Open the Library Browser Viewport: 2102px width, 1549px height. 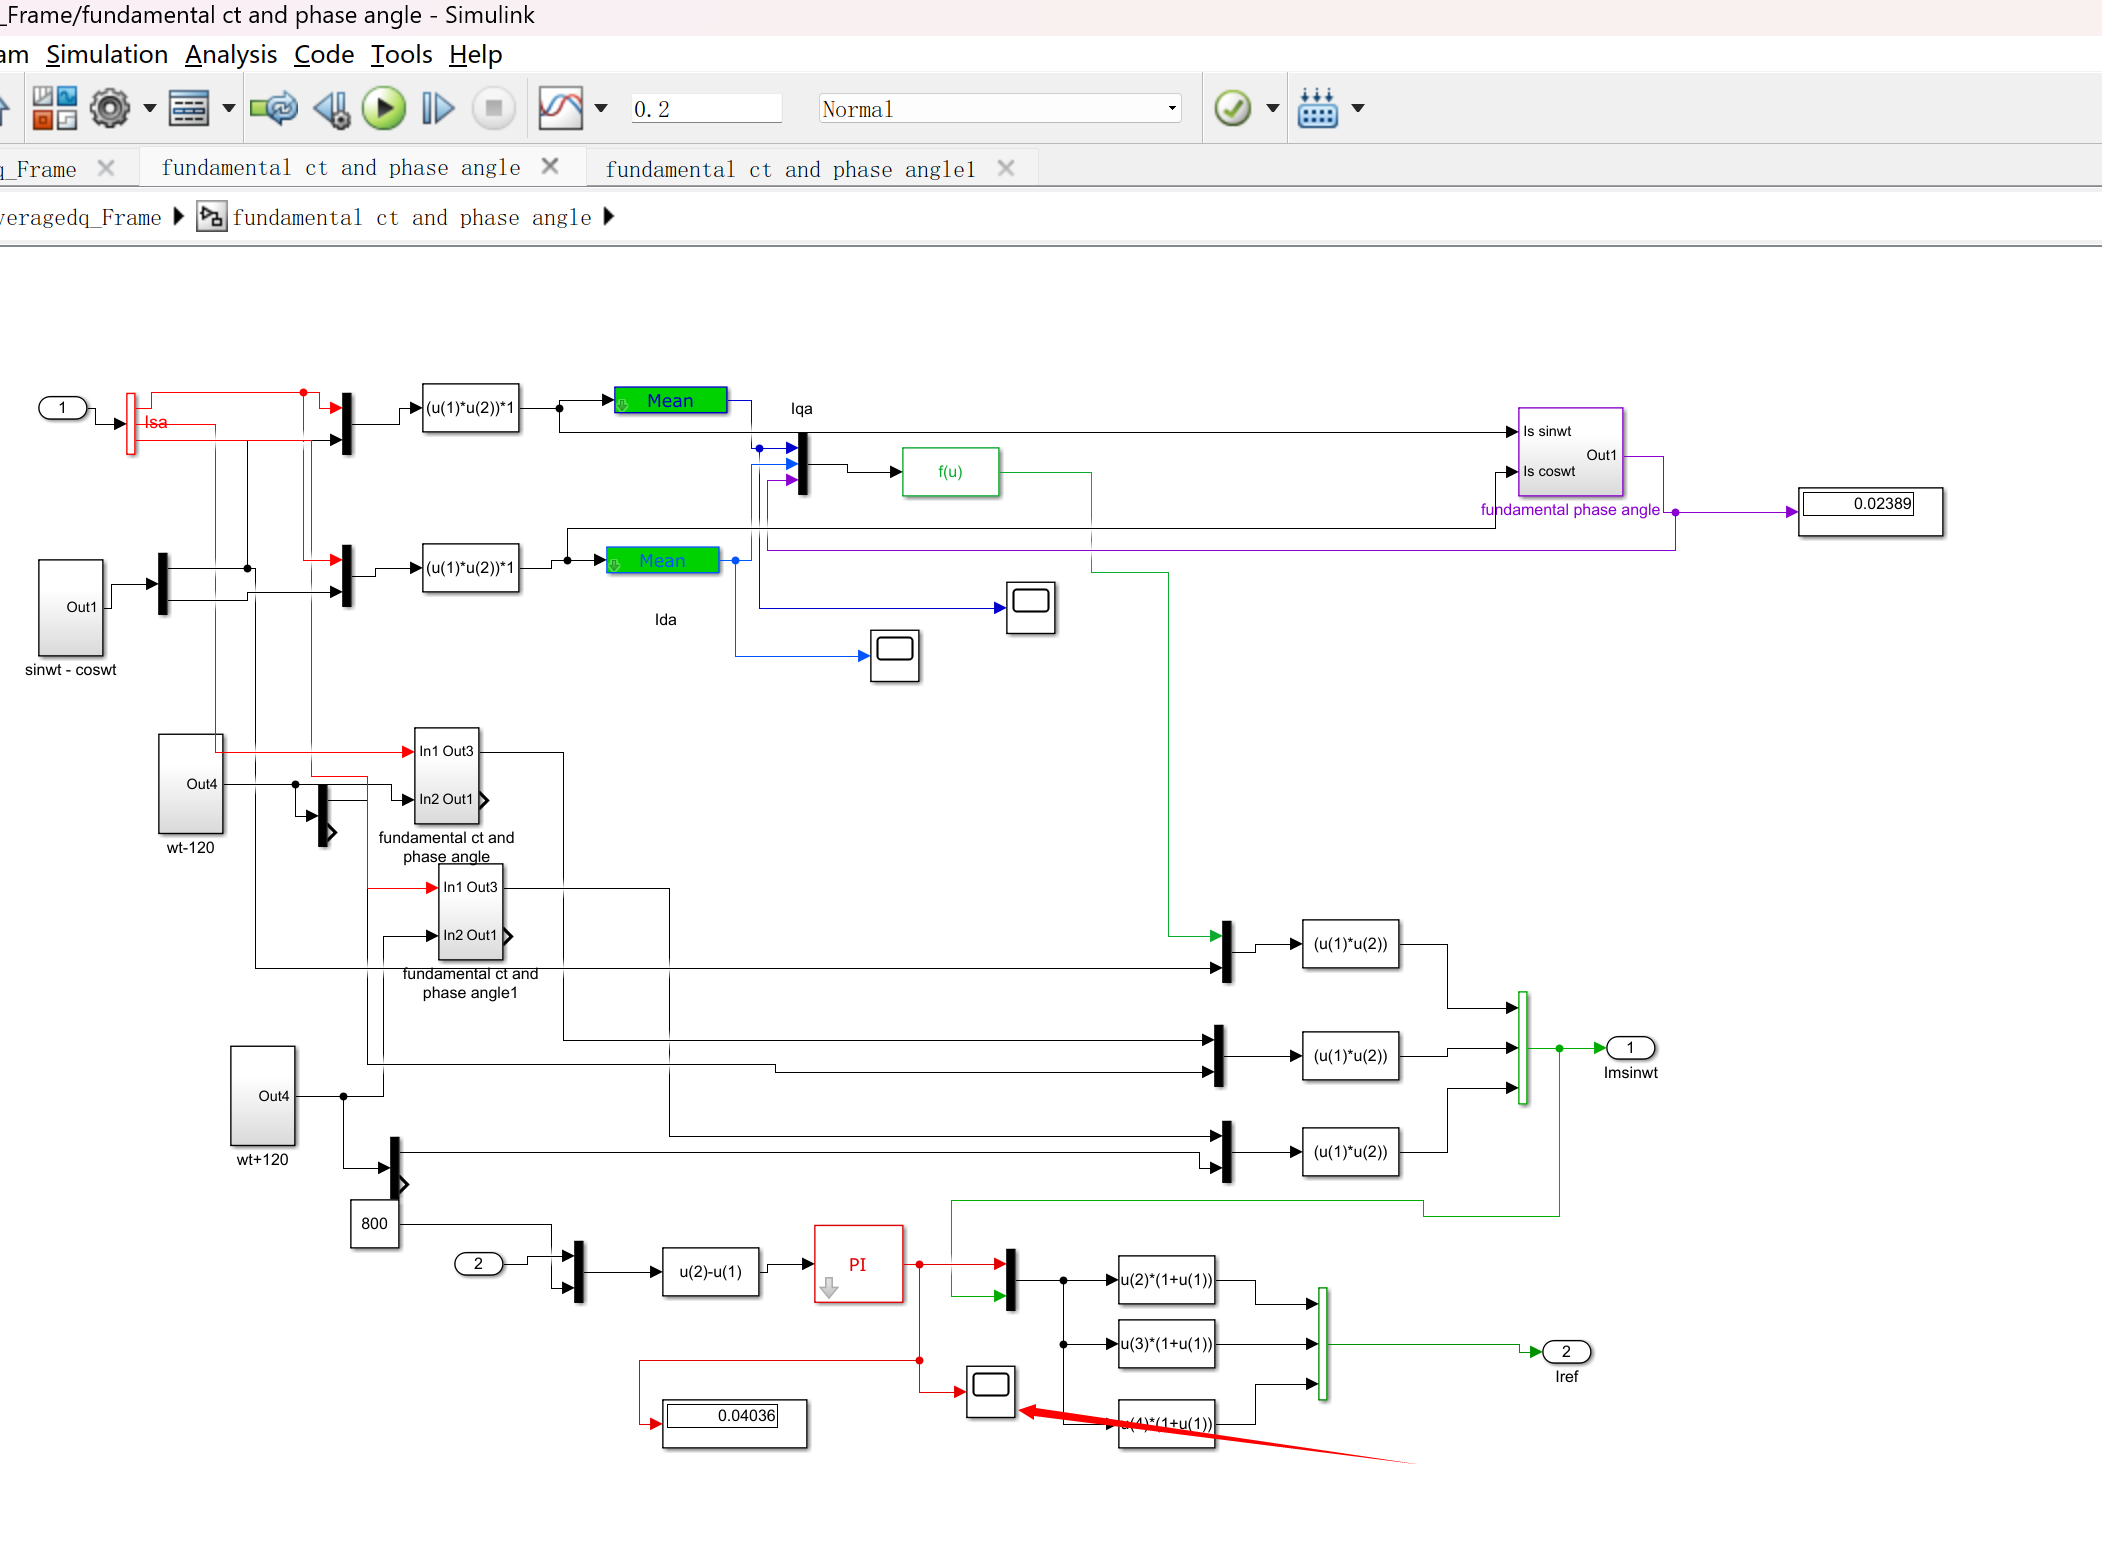[54, 108]
